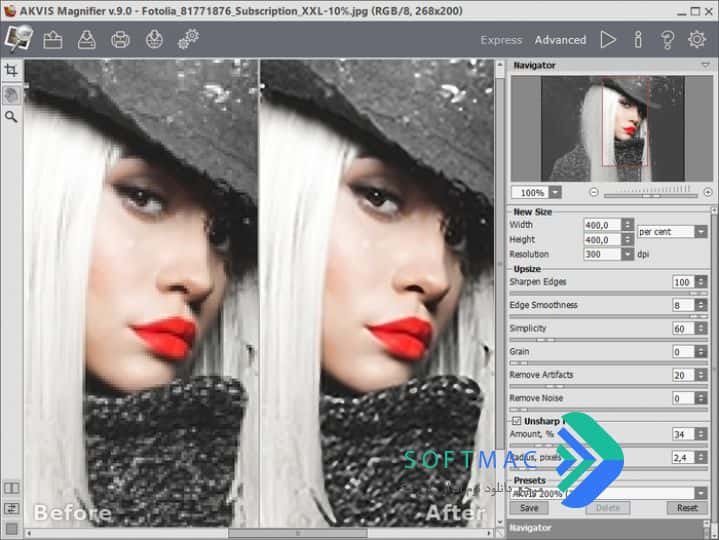Click the Height value field
Image resolution: width=719 pixels, height=540 pixels.
(603, 240)
